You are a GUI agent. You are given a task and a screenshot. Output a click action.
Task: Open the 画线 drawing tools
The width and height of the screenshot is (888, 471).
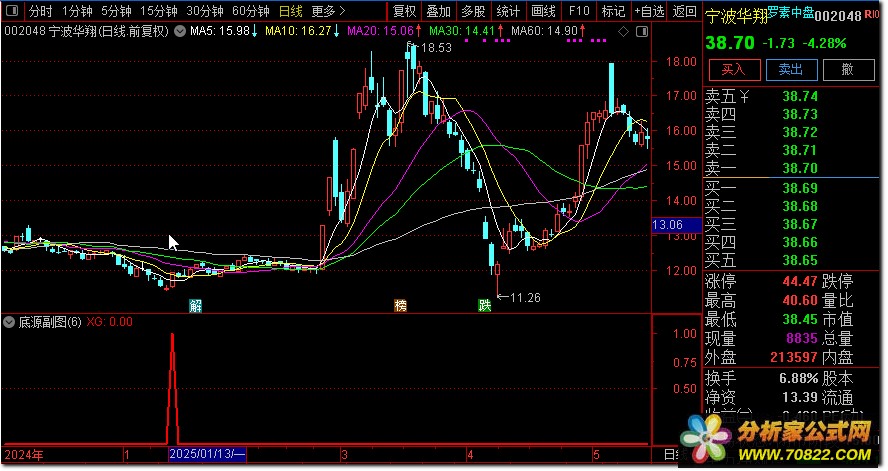tap(543, 11)
